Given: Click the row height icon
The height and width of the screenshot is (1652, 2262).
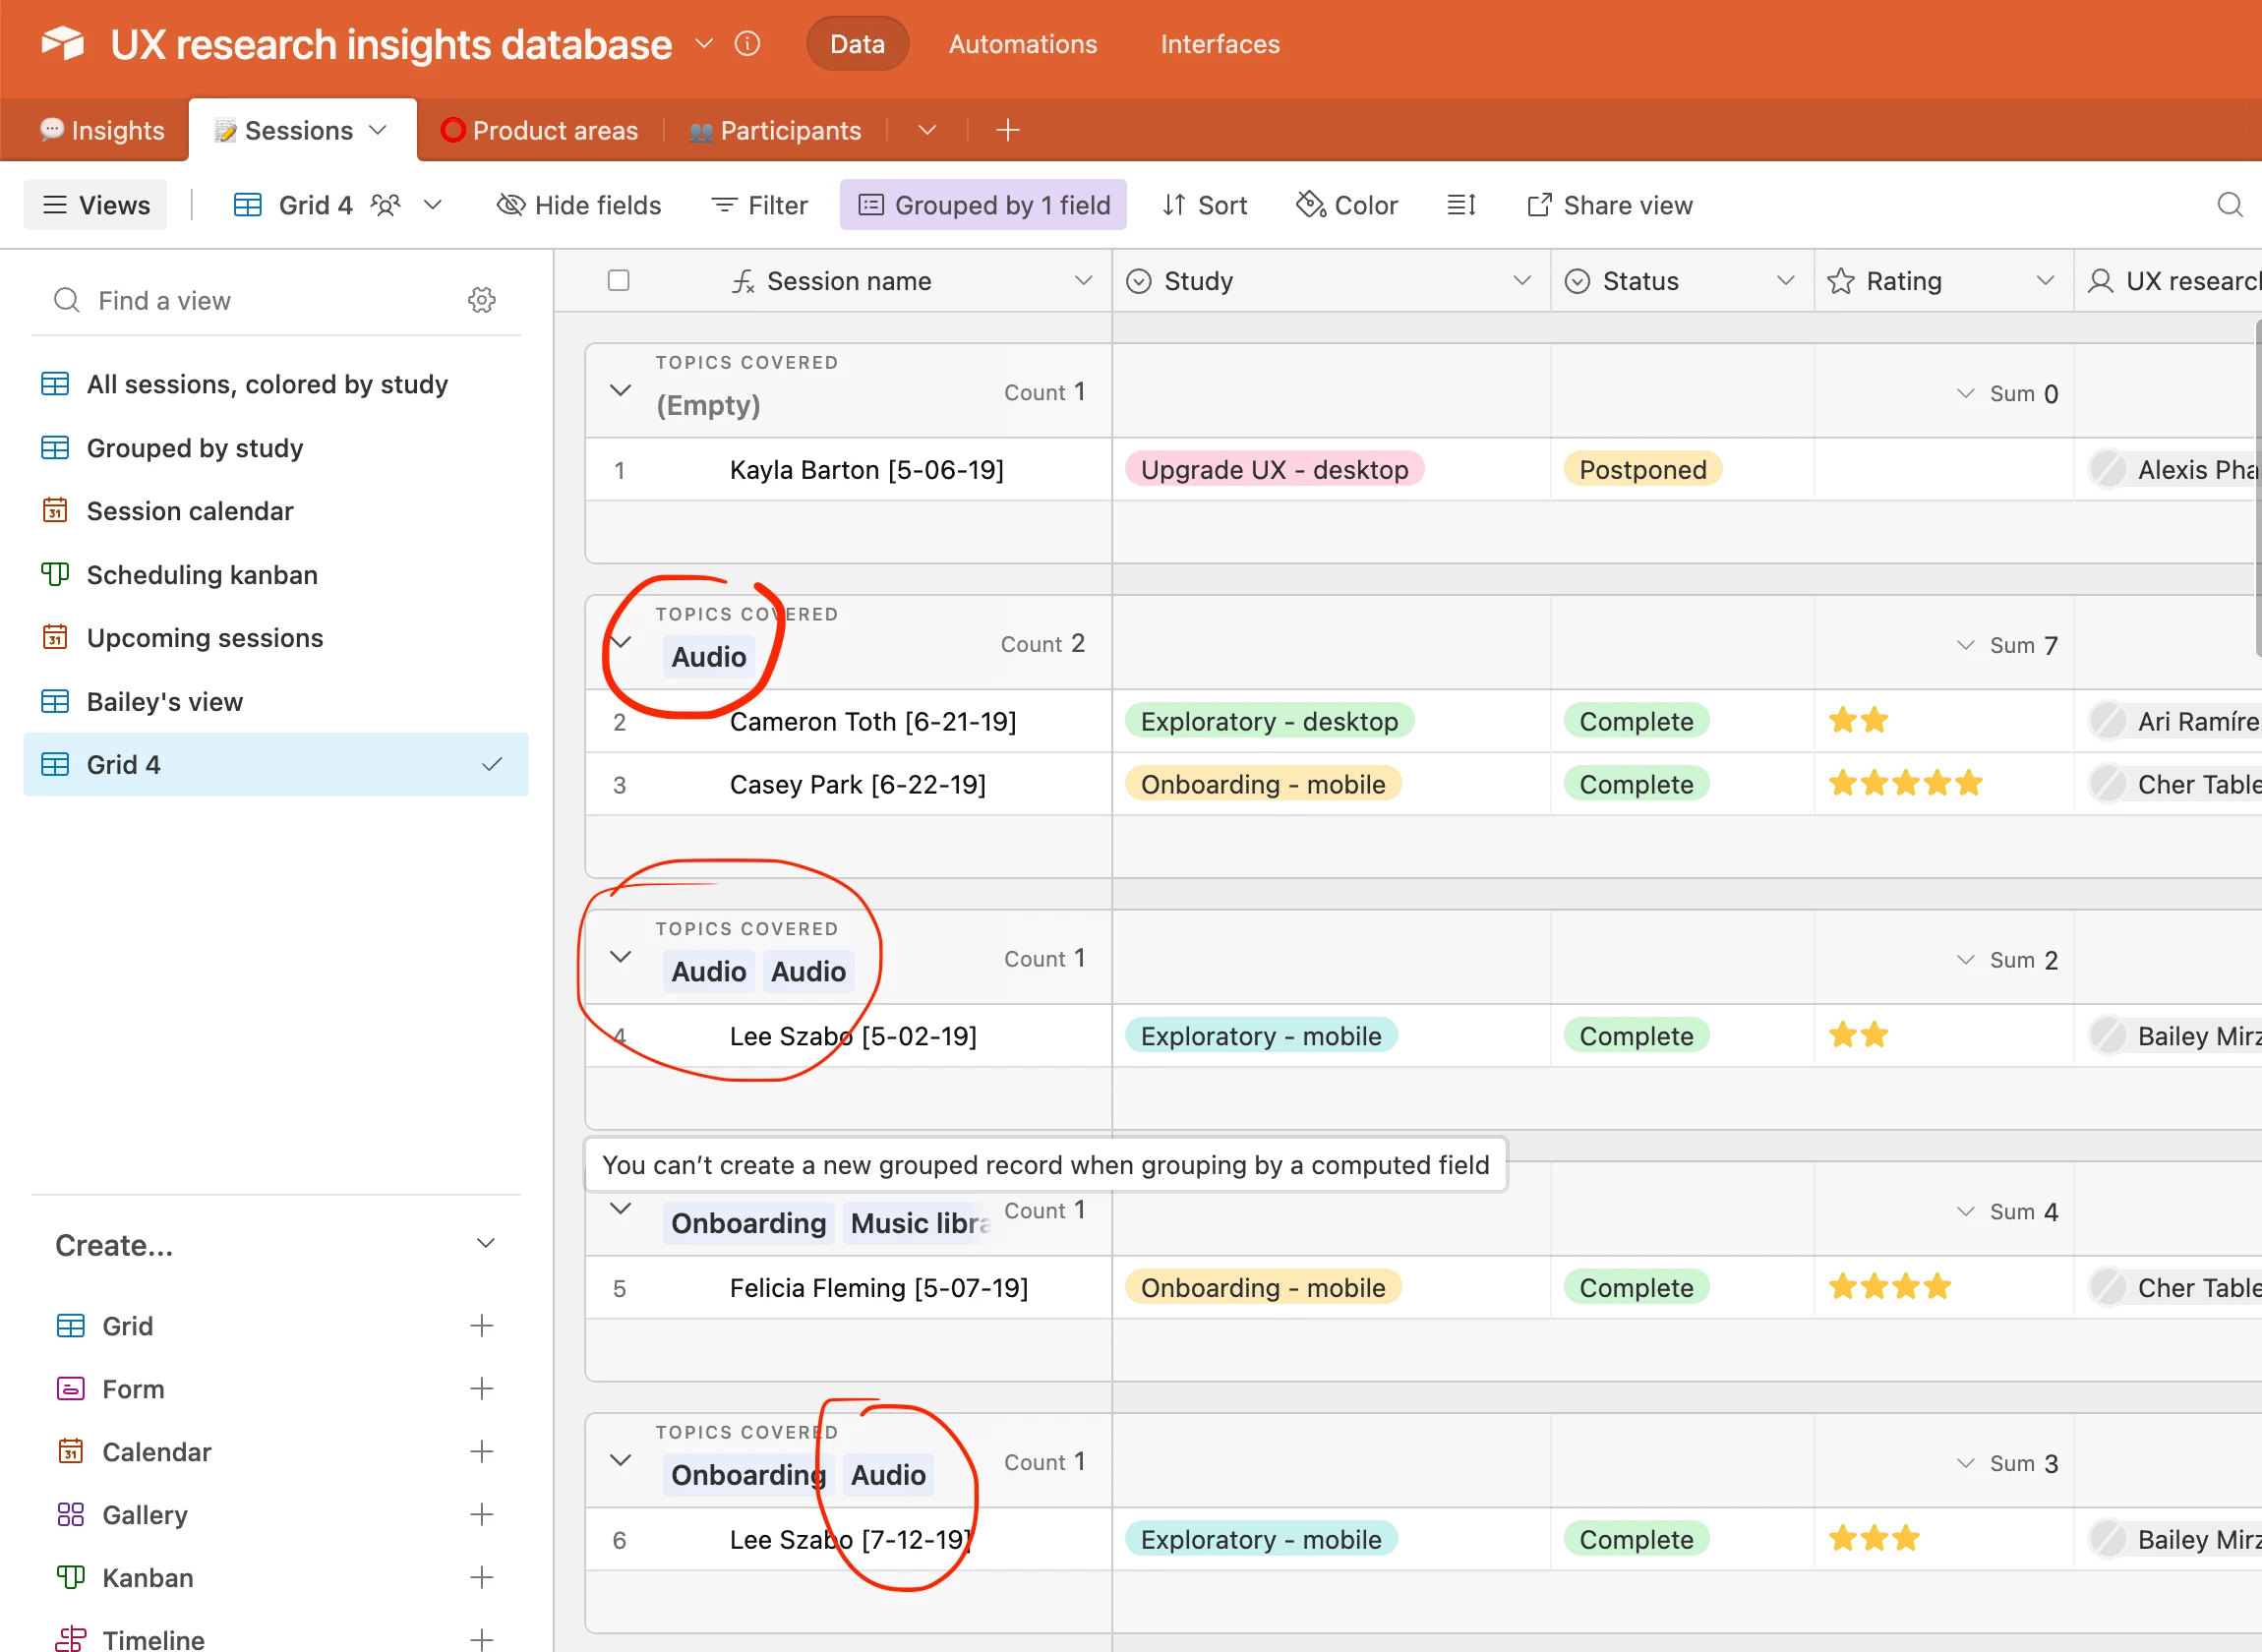Looking at the screenshot, I should (x=1461, y=205).
